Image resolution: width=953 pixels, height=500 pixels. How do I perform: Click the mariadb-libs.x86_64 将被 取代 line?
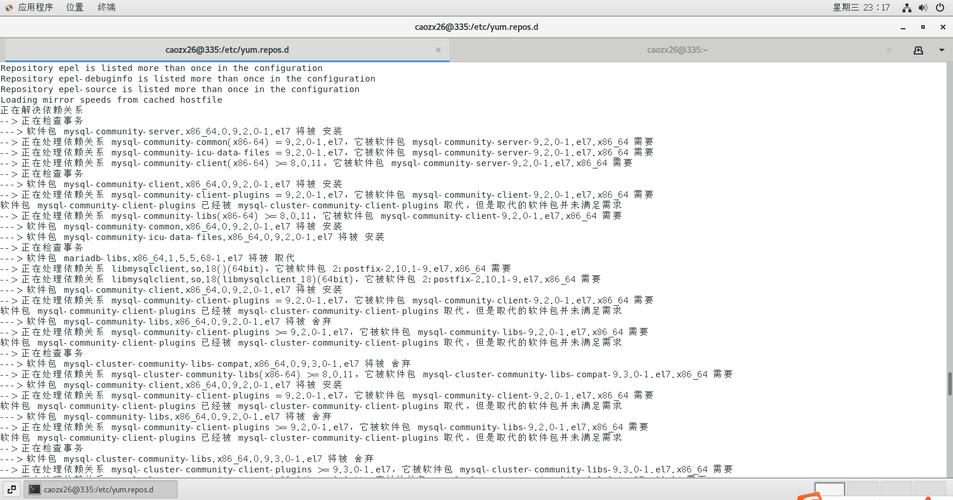(148, 258)
